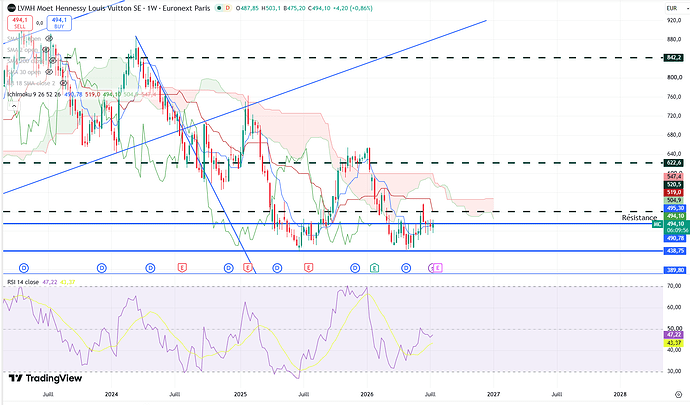The image size is (690, 405).
Task: Click the 06:09:56 bar countdown label
Action: tap(677, 230)
